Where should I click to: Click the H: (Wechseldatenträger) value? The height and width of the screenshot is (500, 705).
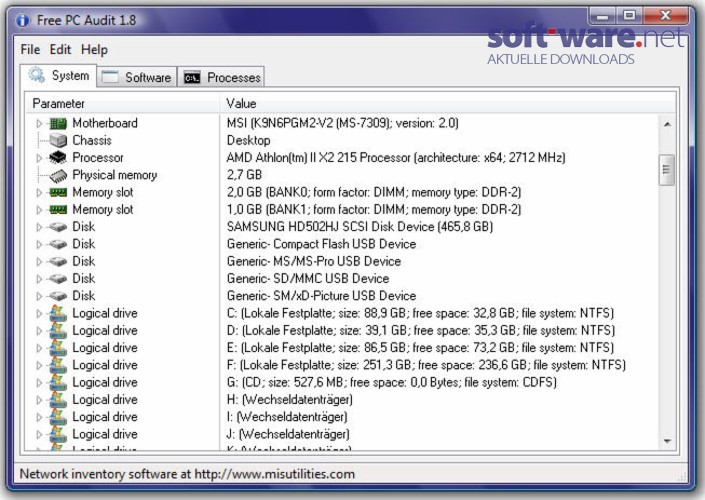[x=290, y=400]
